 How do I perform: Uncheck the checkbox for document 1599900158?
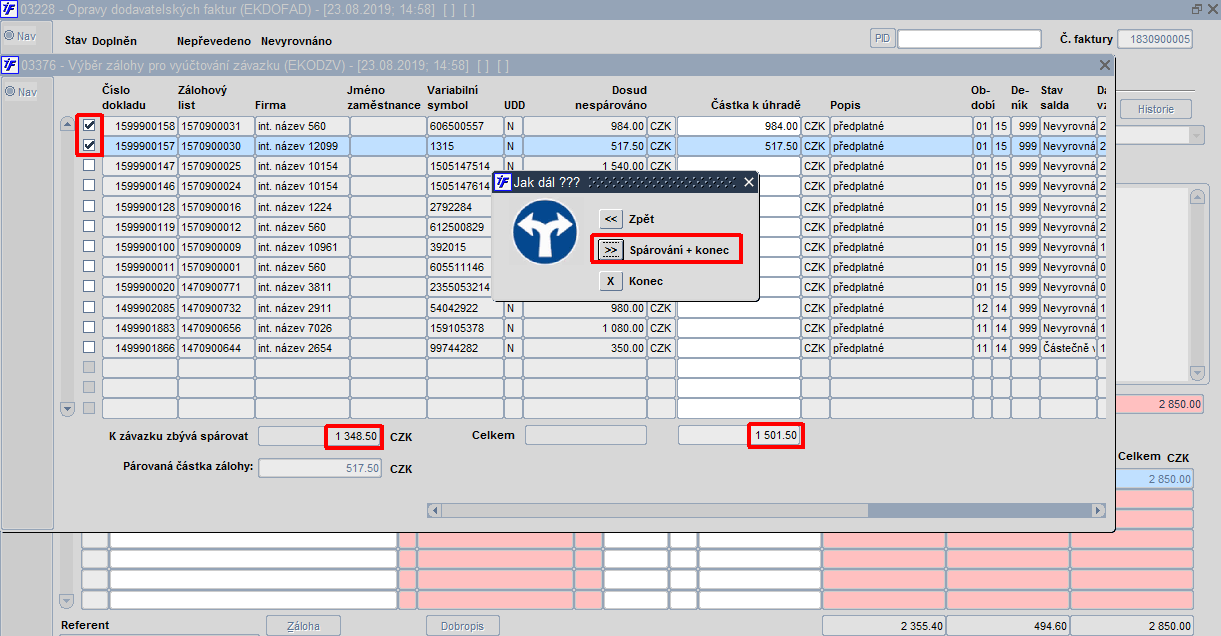click(89, 126)
